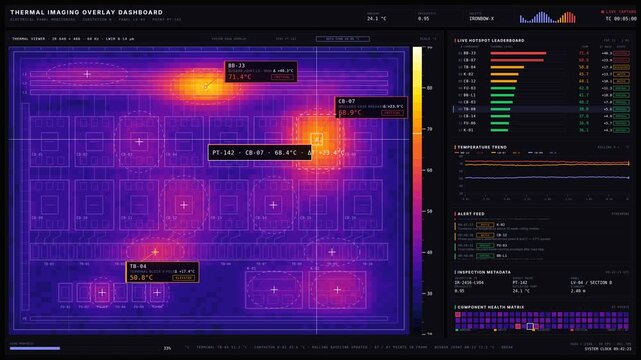Viewport: 641px width, 360px height.
Task: Click the PT-142 CB-07 68.4°C readout tooltip
Action: 260,153
